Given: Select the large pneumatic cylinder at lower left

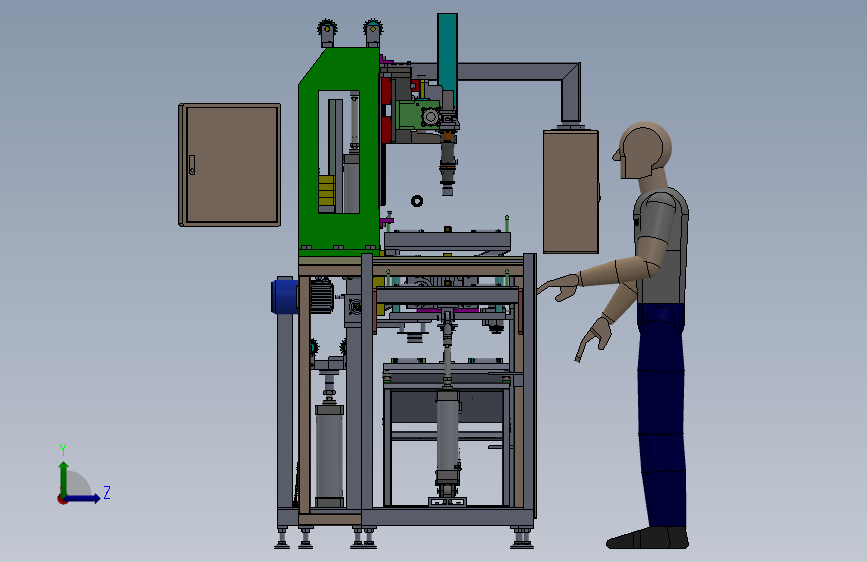Looking at the screenshot, I should pyautogui.click(x=330, y=455).
